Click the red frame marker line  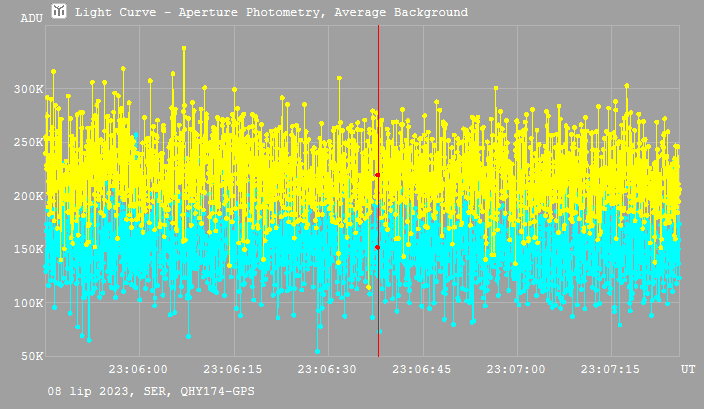click(x=378, y=191)
